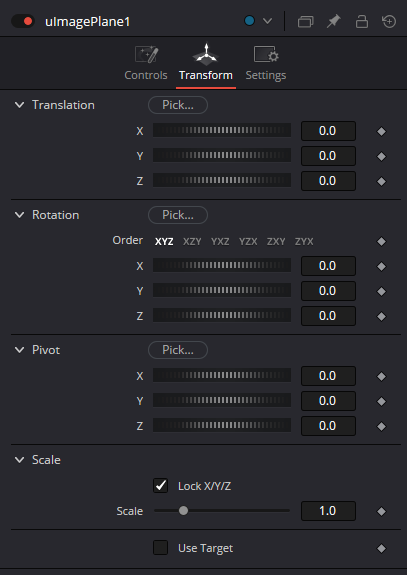Click the Translation Z thumbwheel slider
The height and width of the screenshot is (575, 407).
coord(222,180)
